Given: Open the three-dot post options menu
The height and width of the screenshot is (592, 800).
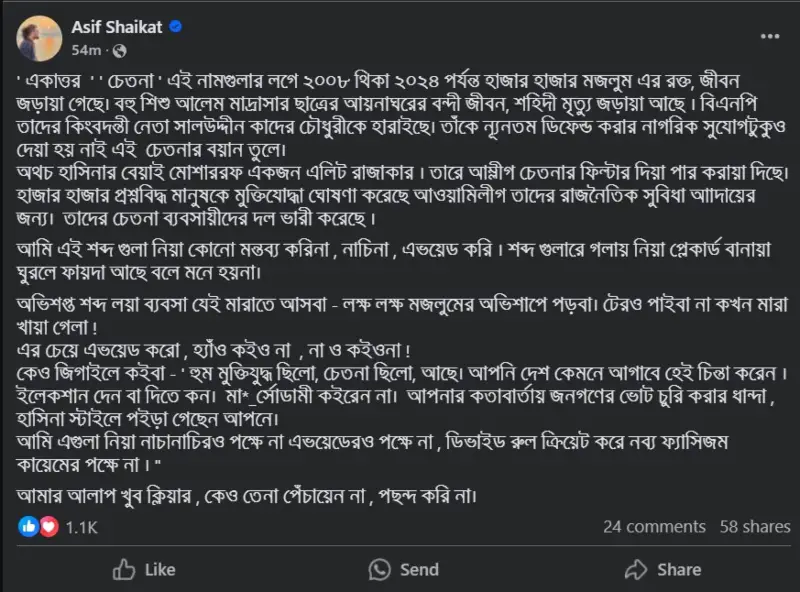Looking at the screenshot, I should click(x=769, y=36).
